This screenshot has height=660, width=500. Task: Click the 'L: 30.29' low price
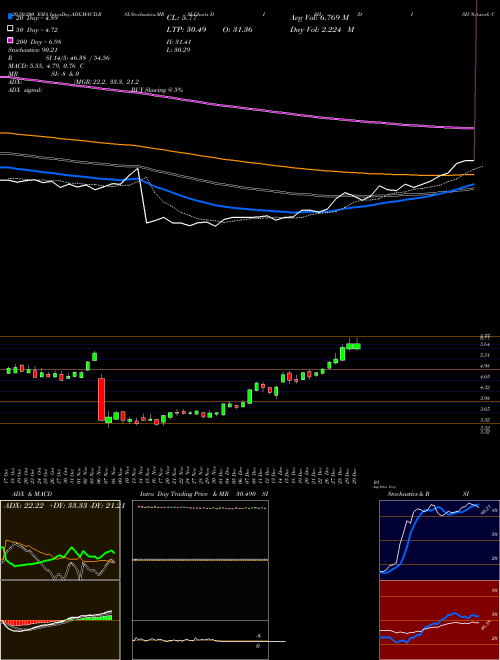click(x=179, y=50)
